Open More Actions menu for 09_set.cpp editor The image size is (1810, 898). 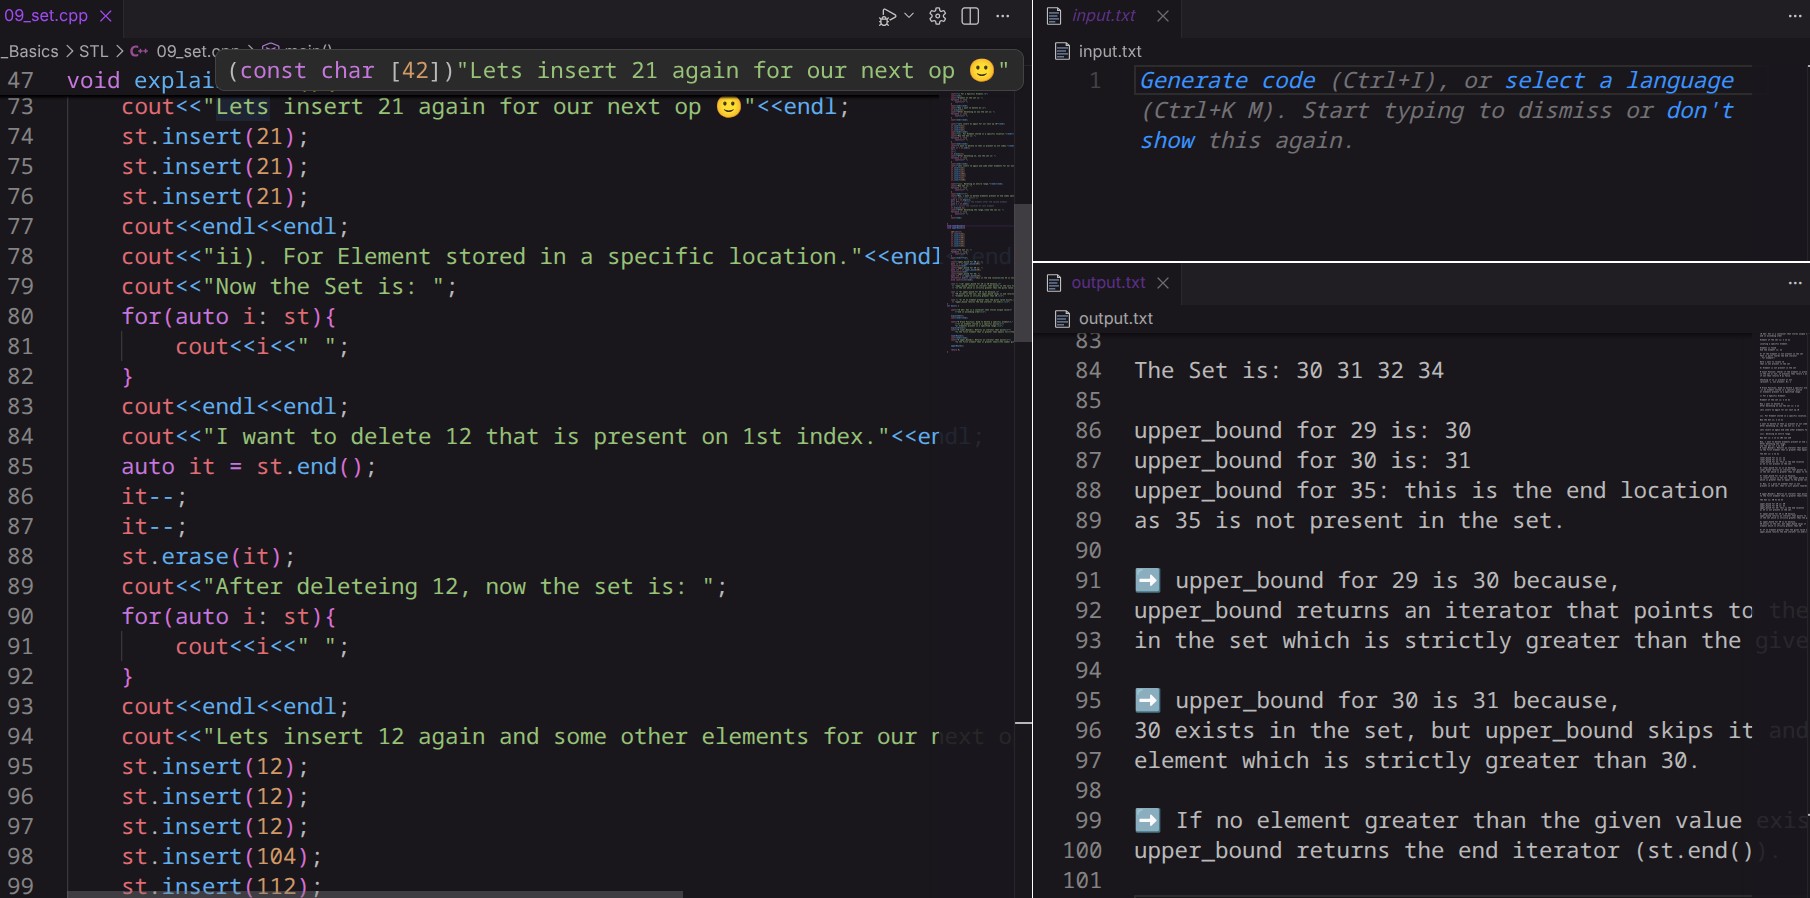tap(1003, 16)
